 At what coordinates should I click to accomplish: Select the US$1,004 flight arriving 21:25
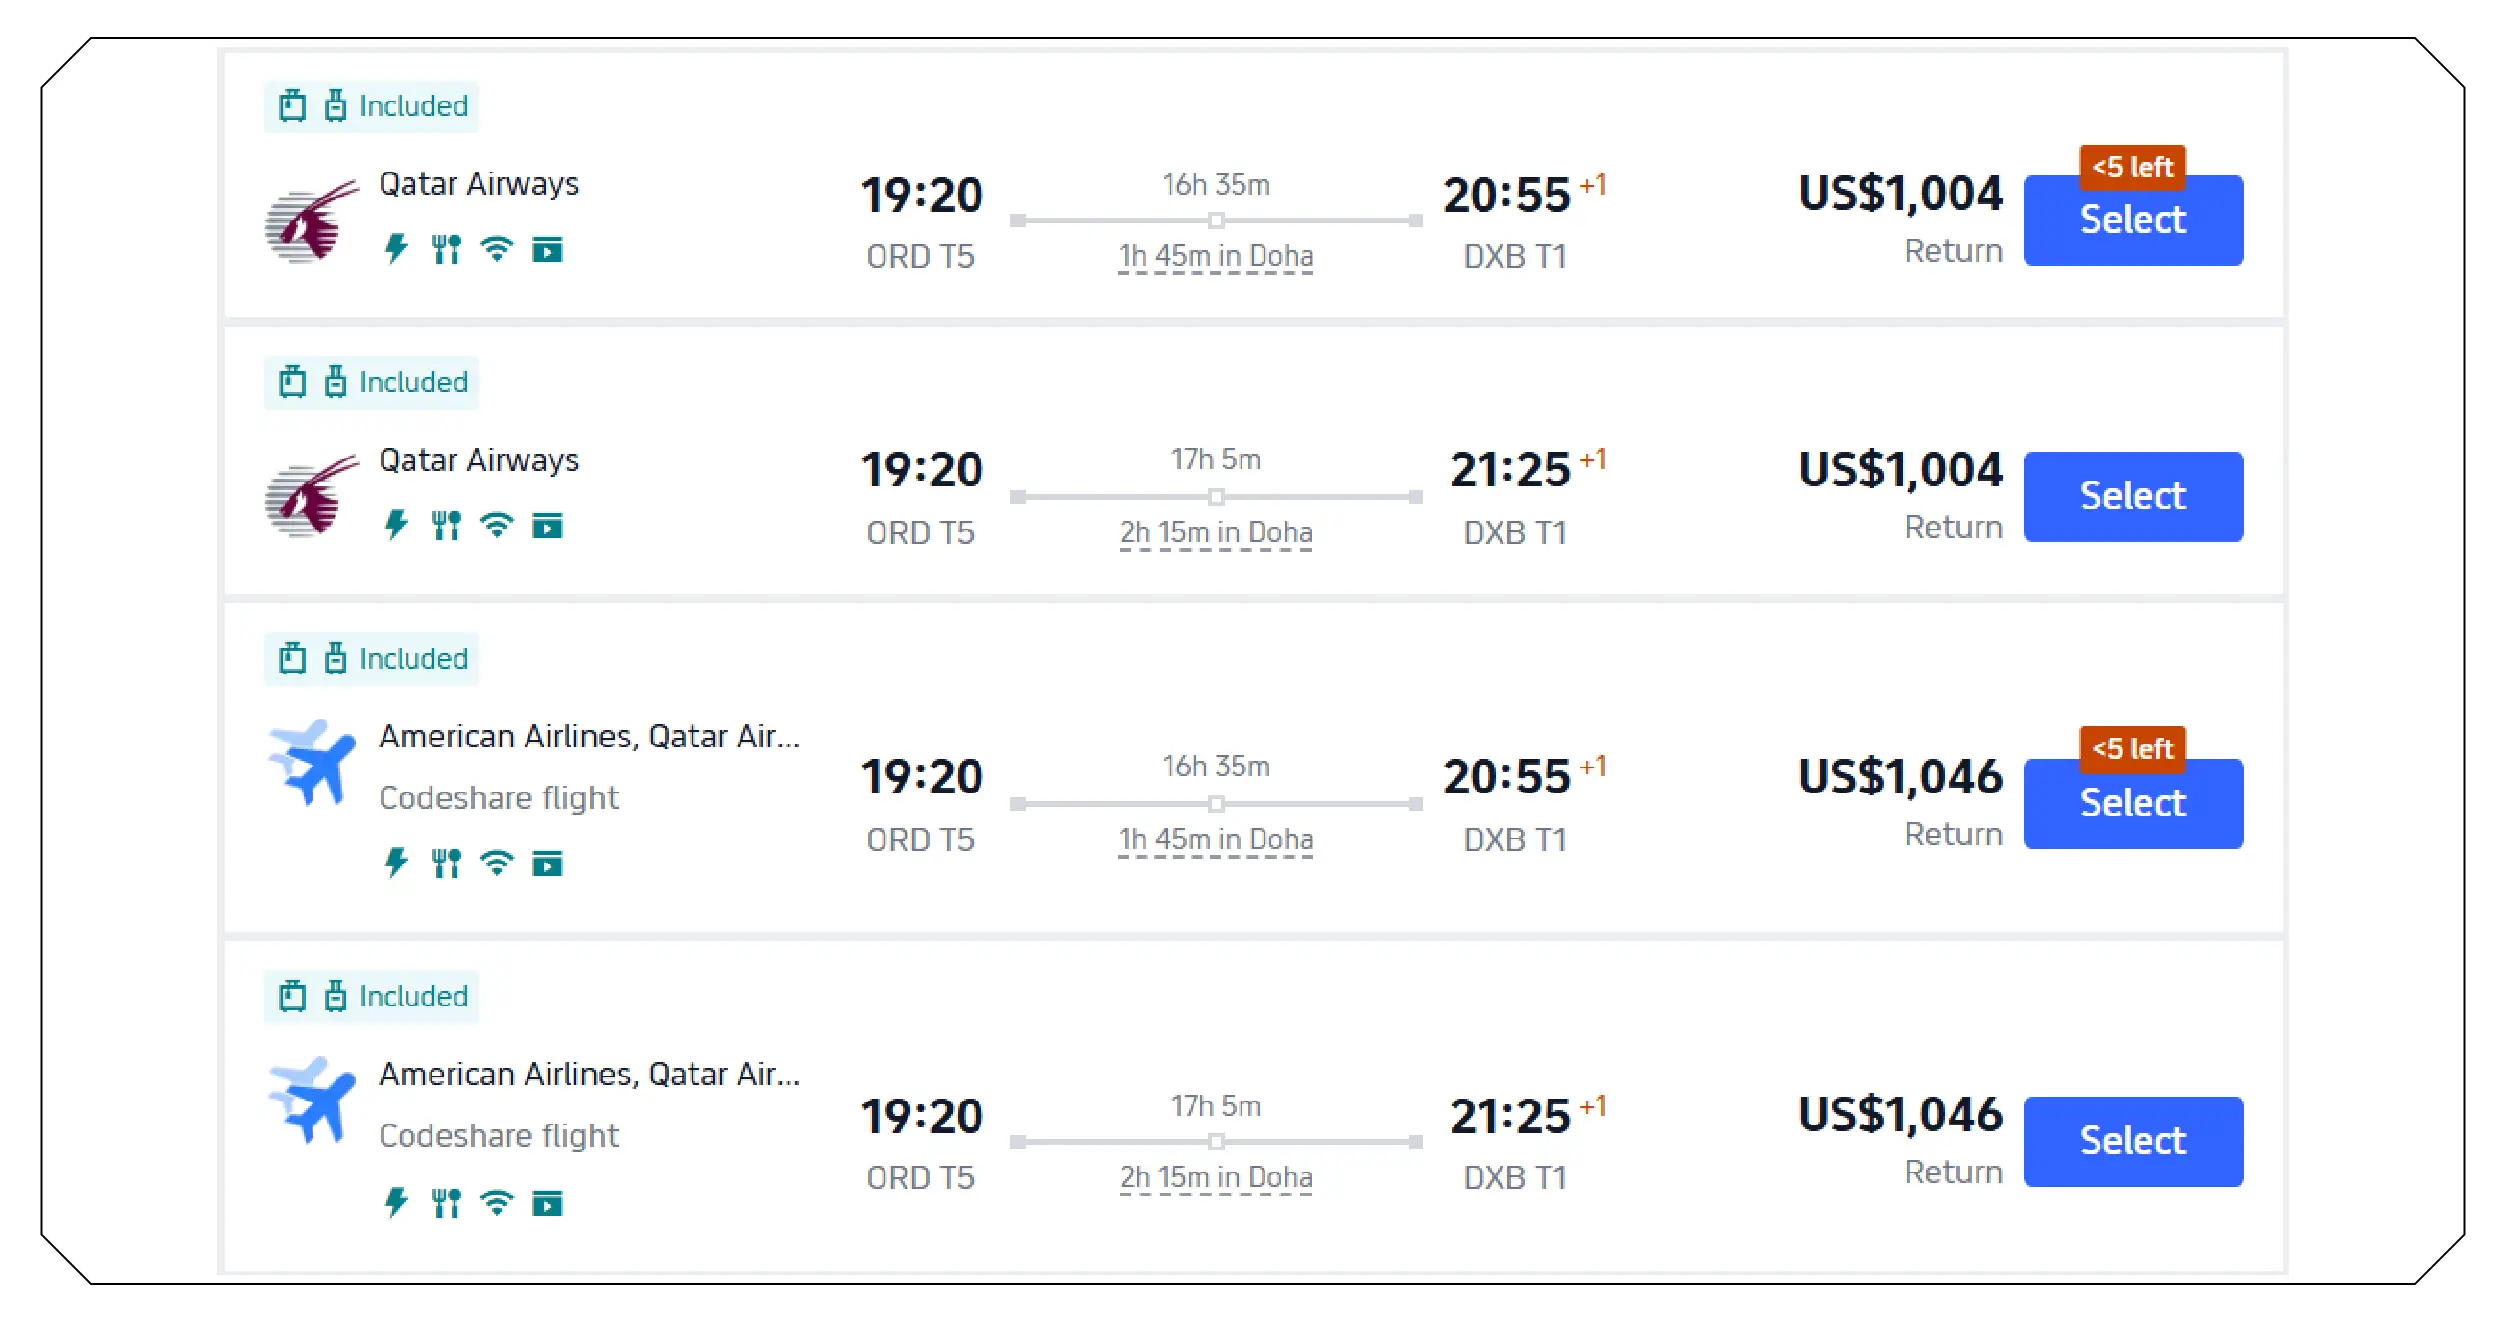click(2132, 497)
